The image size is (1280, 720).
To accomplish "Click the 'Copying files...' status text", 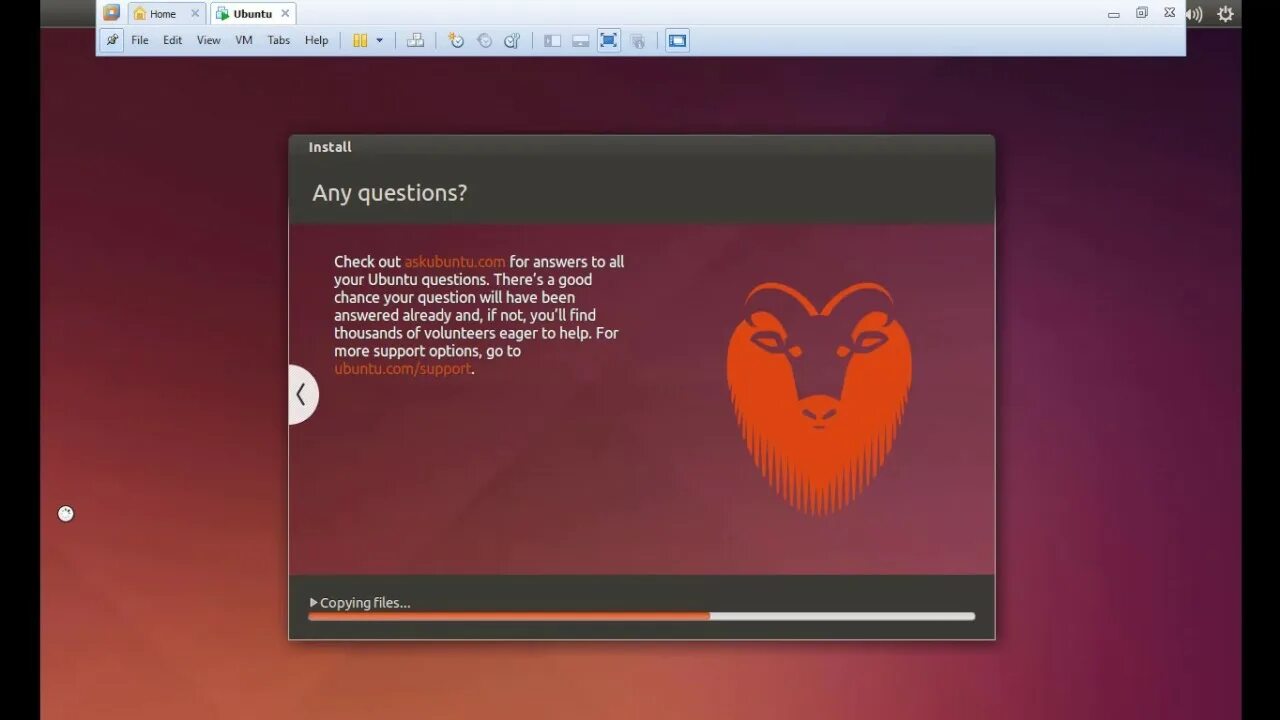I will [365, 603].
